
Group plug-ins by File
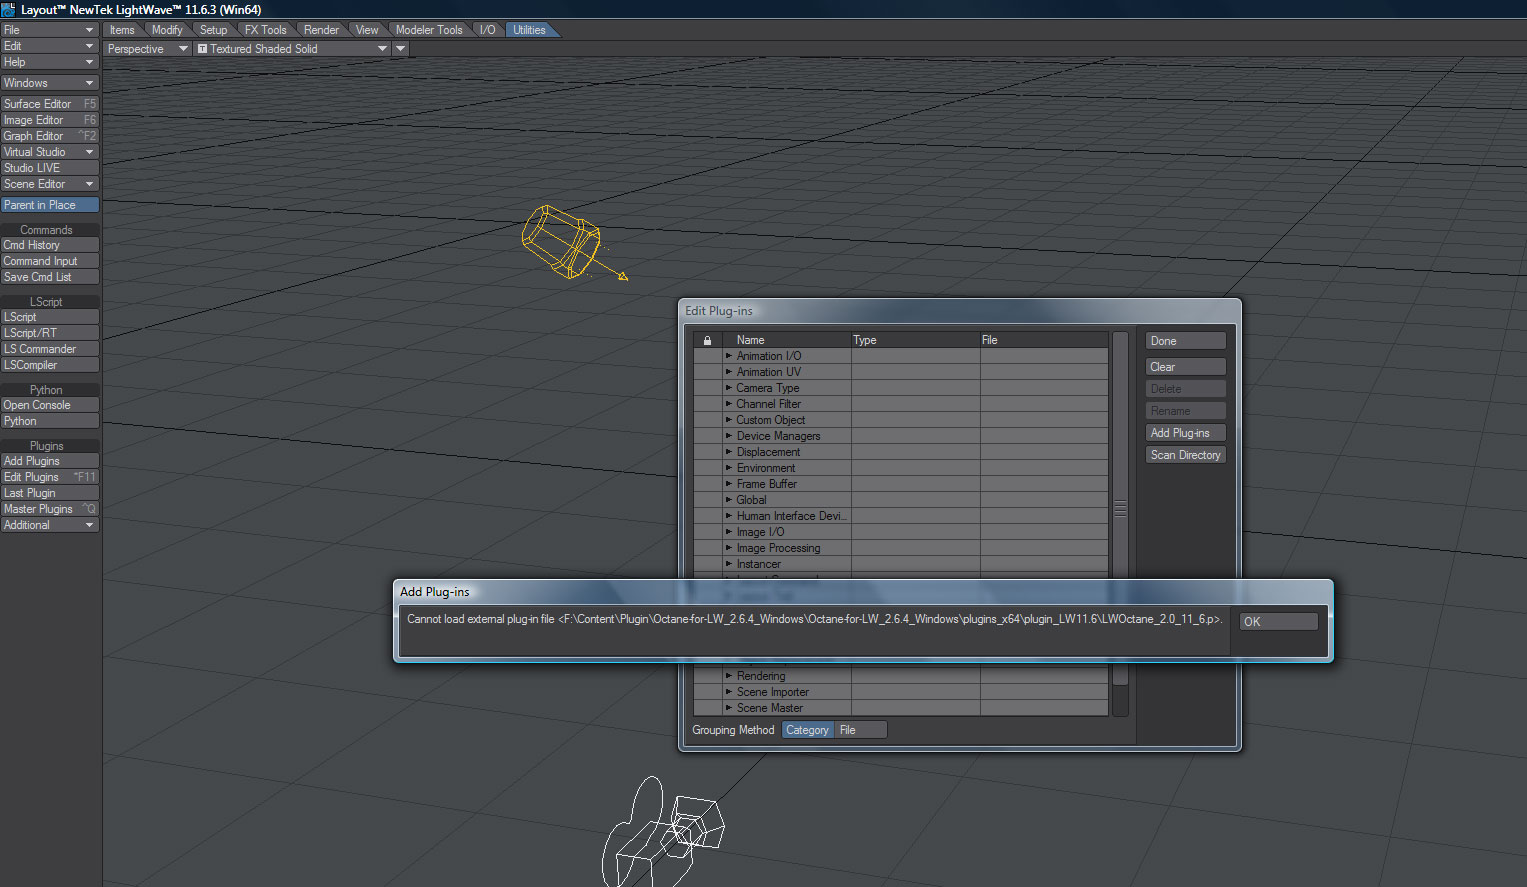click(860, 730)
